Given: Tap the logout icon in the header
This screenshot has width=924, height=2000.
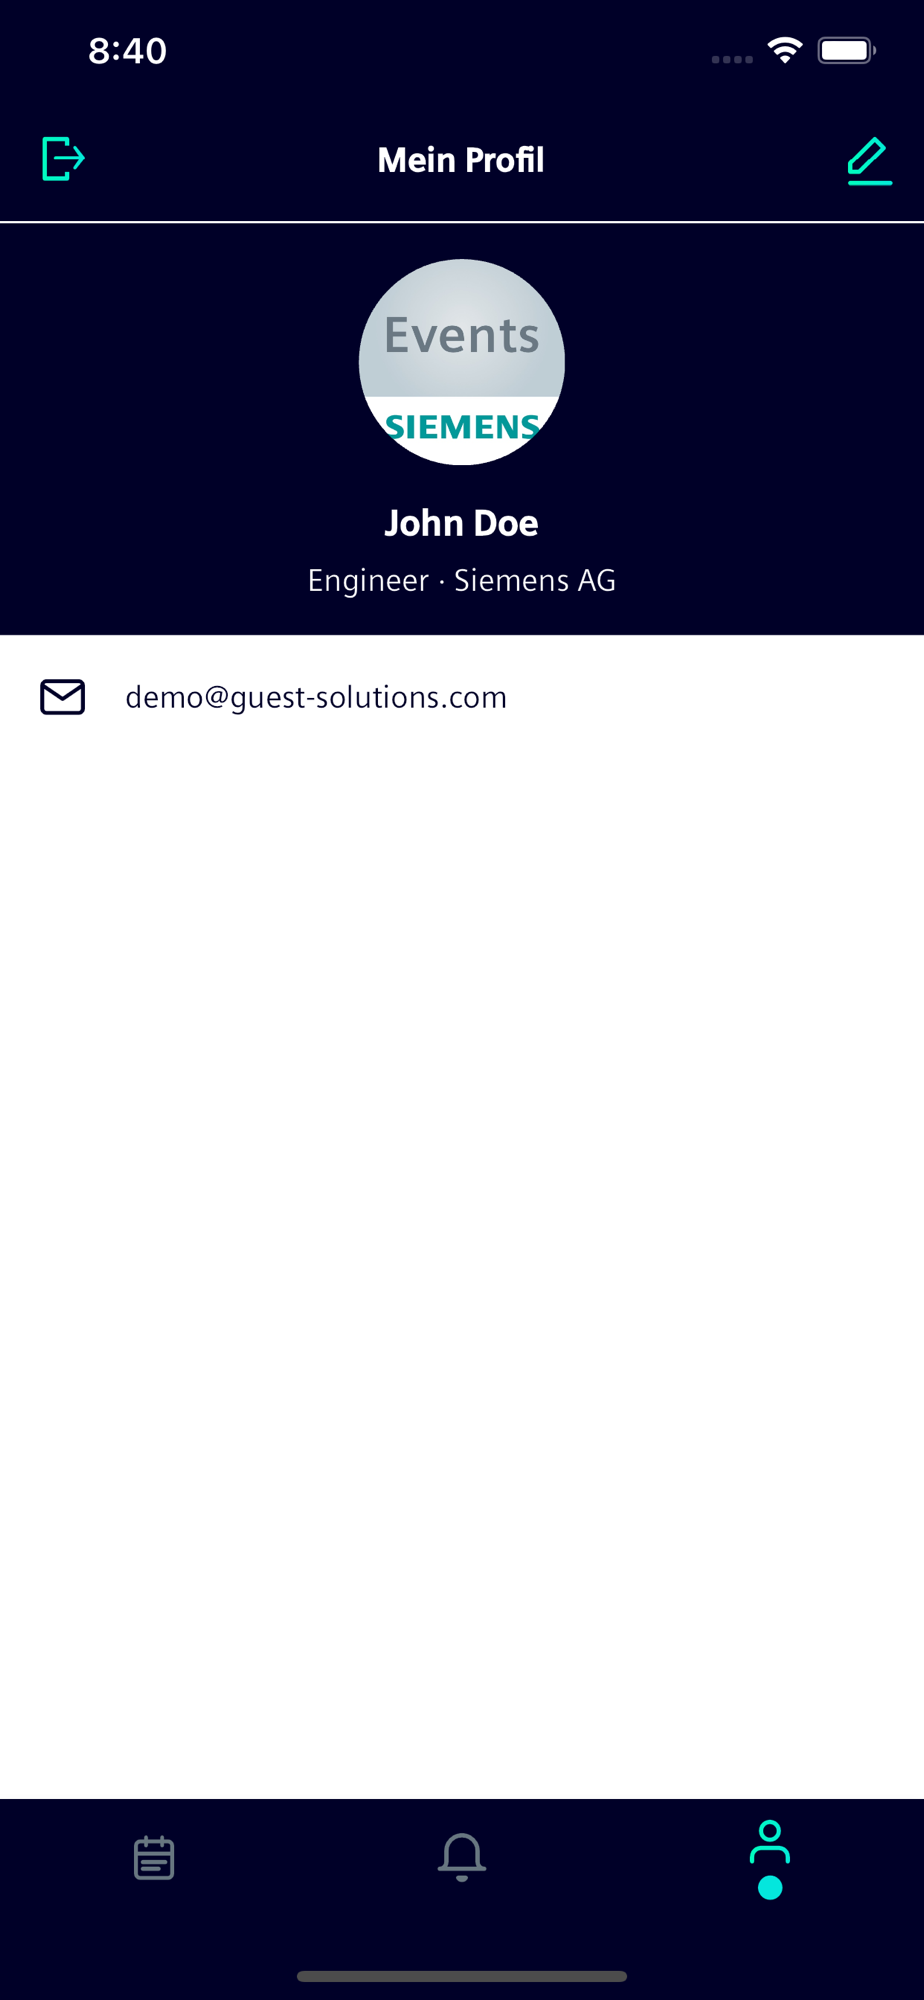Looking at the screenshot, I should (63, 159).
